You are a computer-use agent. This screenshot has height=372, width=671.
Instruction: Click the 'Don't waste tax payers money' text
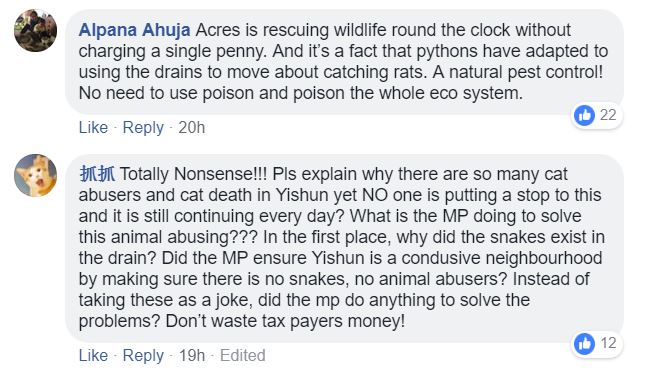click(285, 321)
